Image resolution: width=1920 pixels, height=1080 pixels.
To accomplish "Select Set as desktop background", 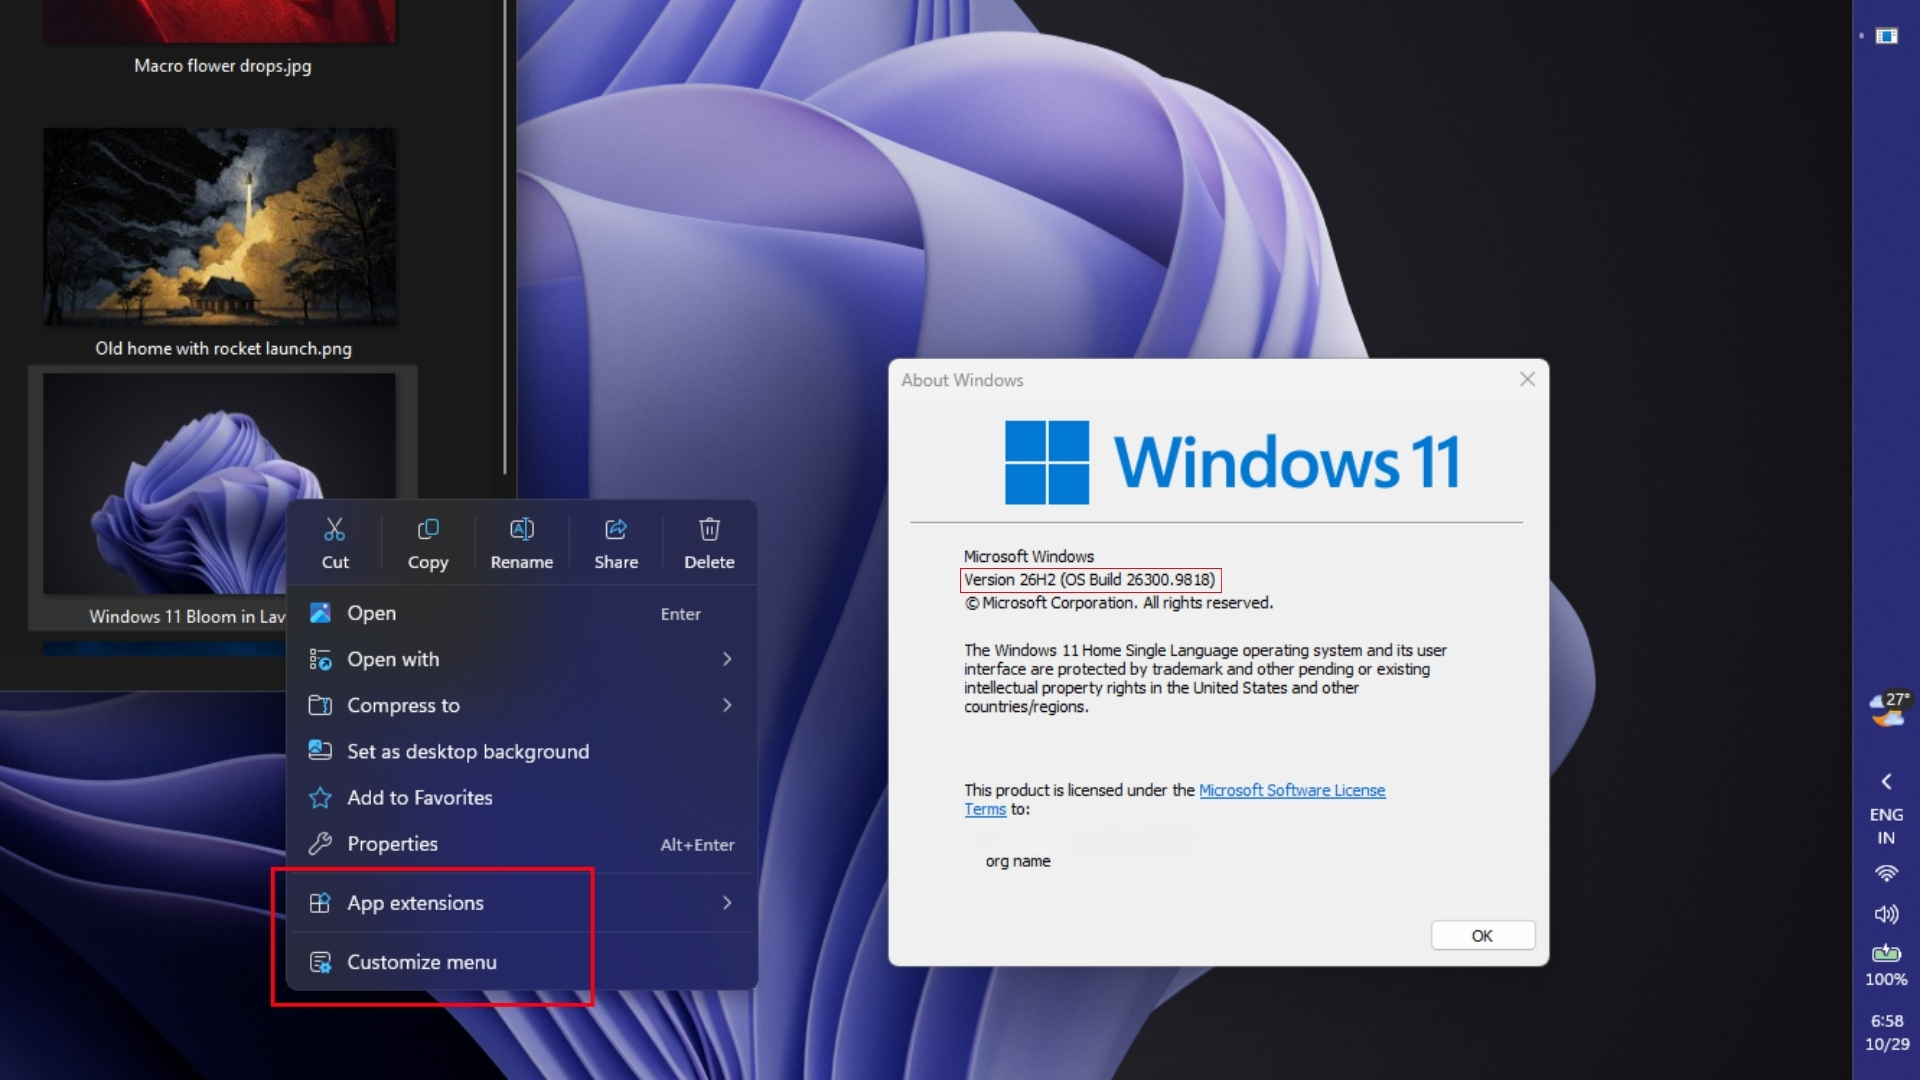I will pos(521,751).
